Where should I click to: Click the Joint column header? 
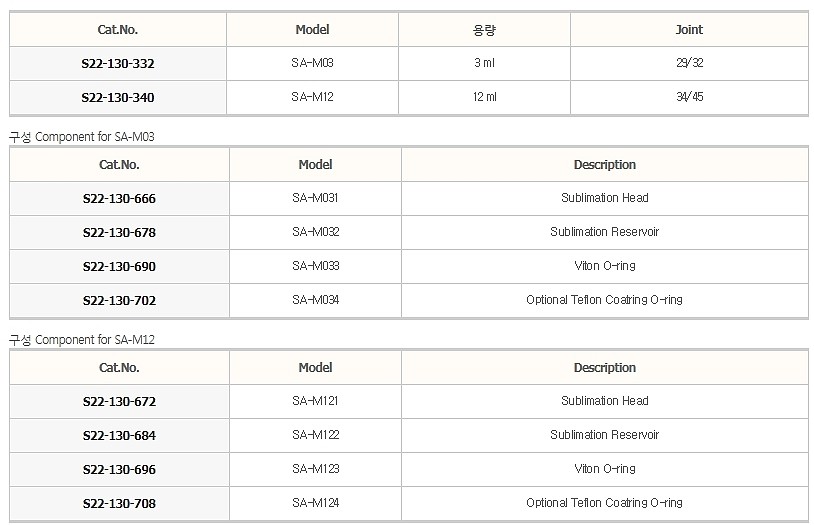point(689,30)
